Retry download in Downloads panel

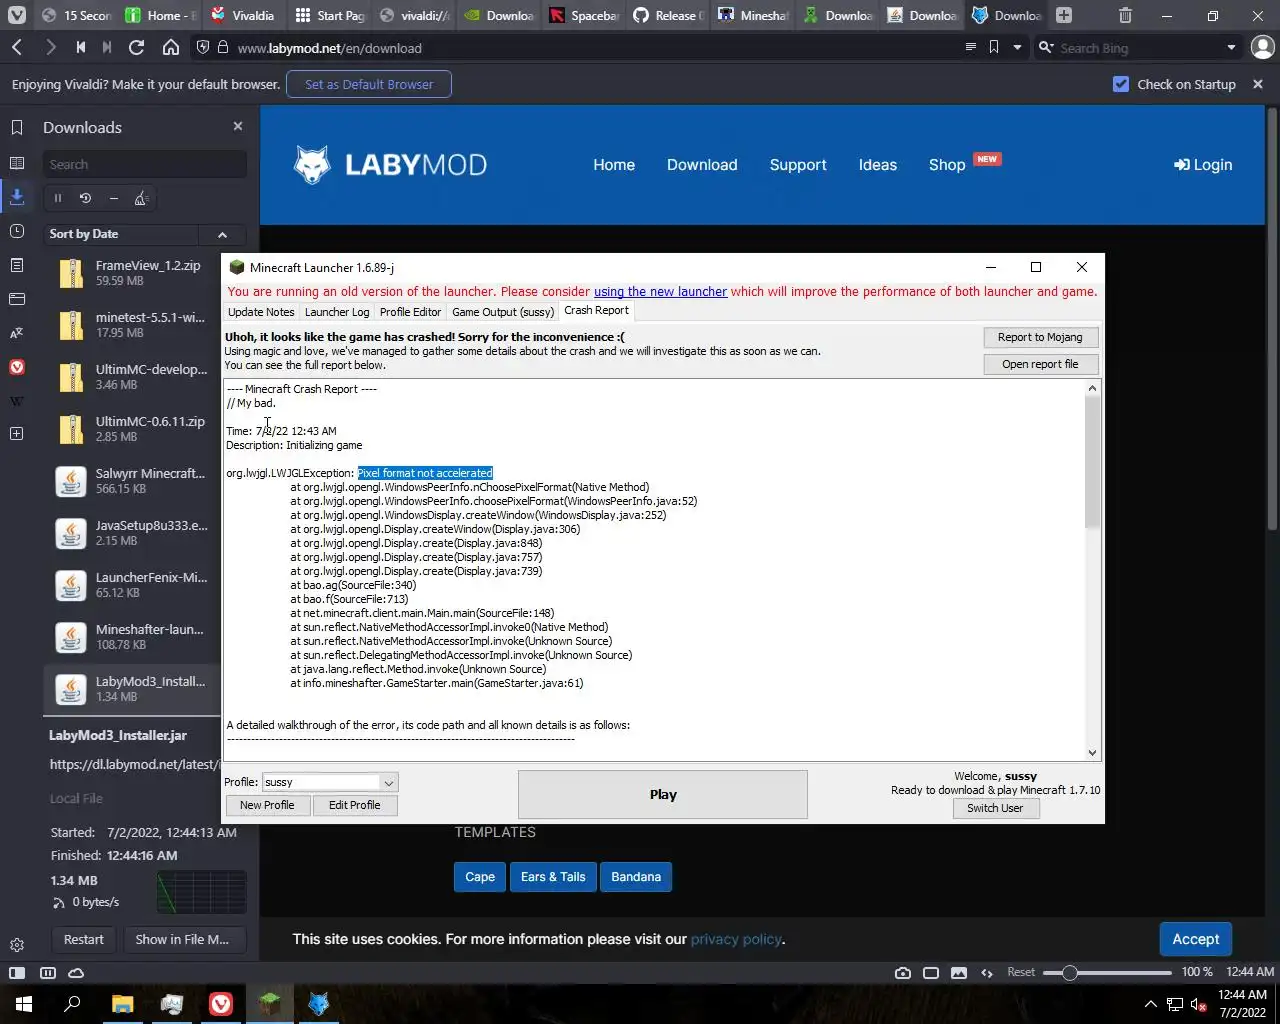pos(85,198)
